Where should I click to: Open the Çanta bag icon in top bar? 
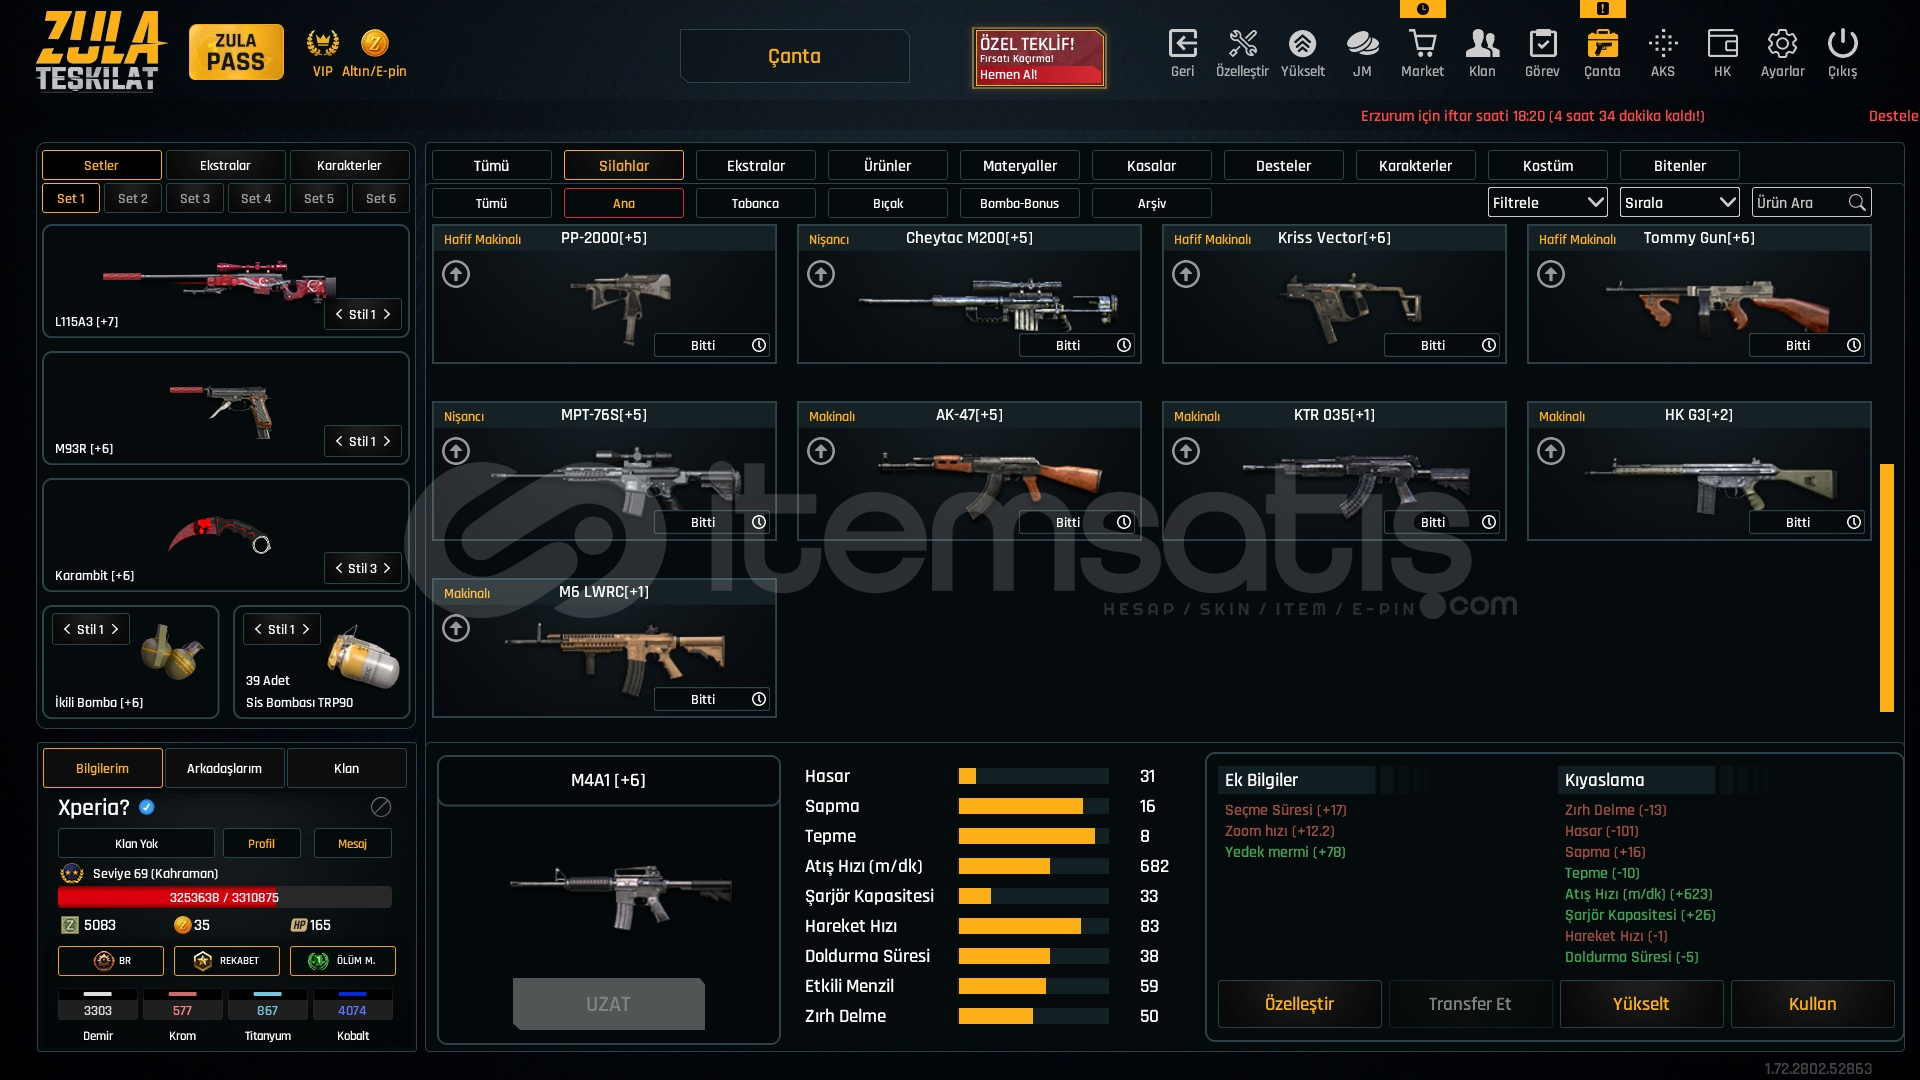1602,43
